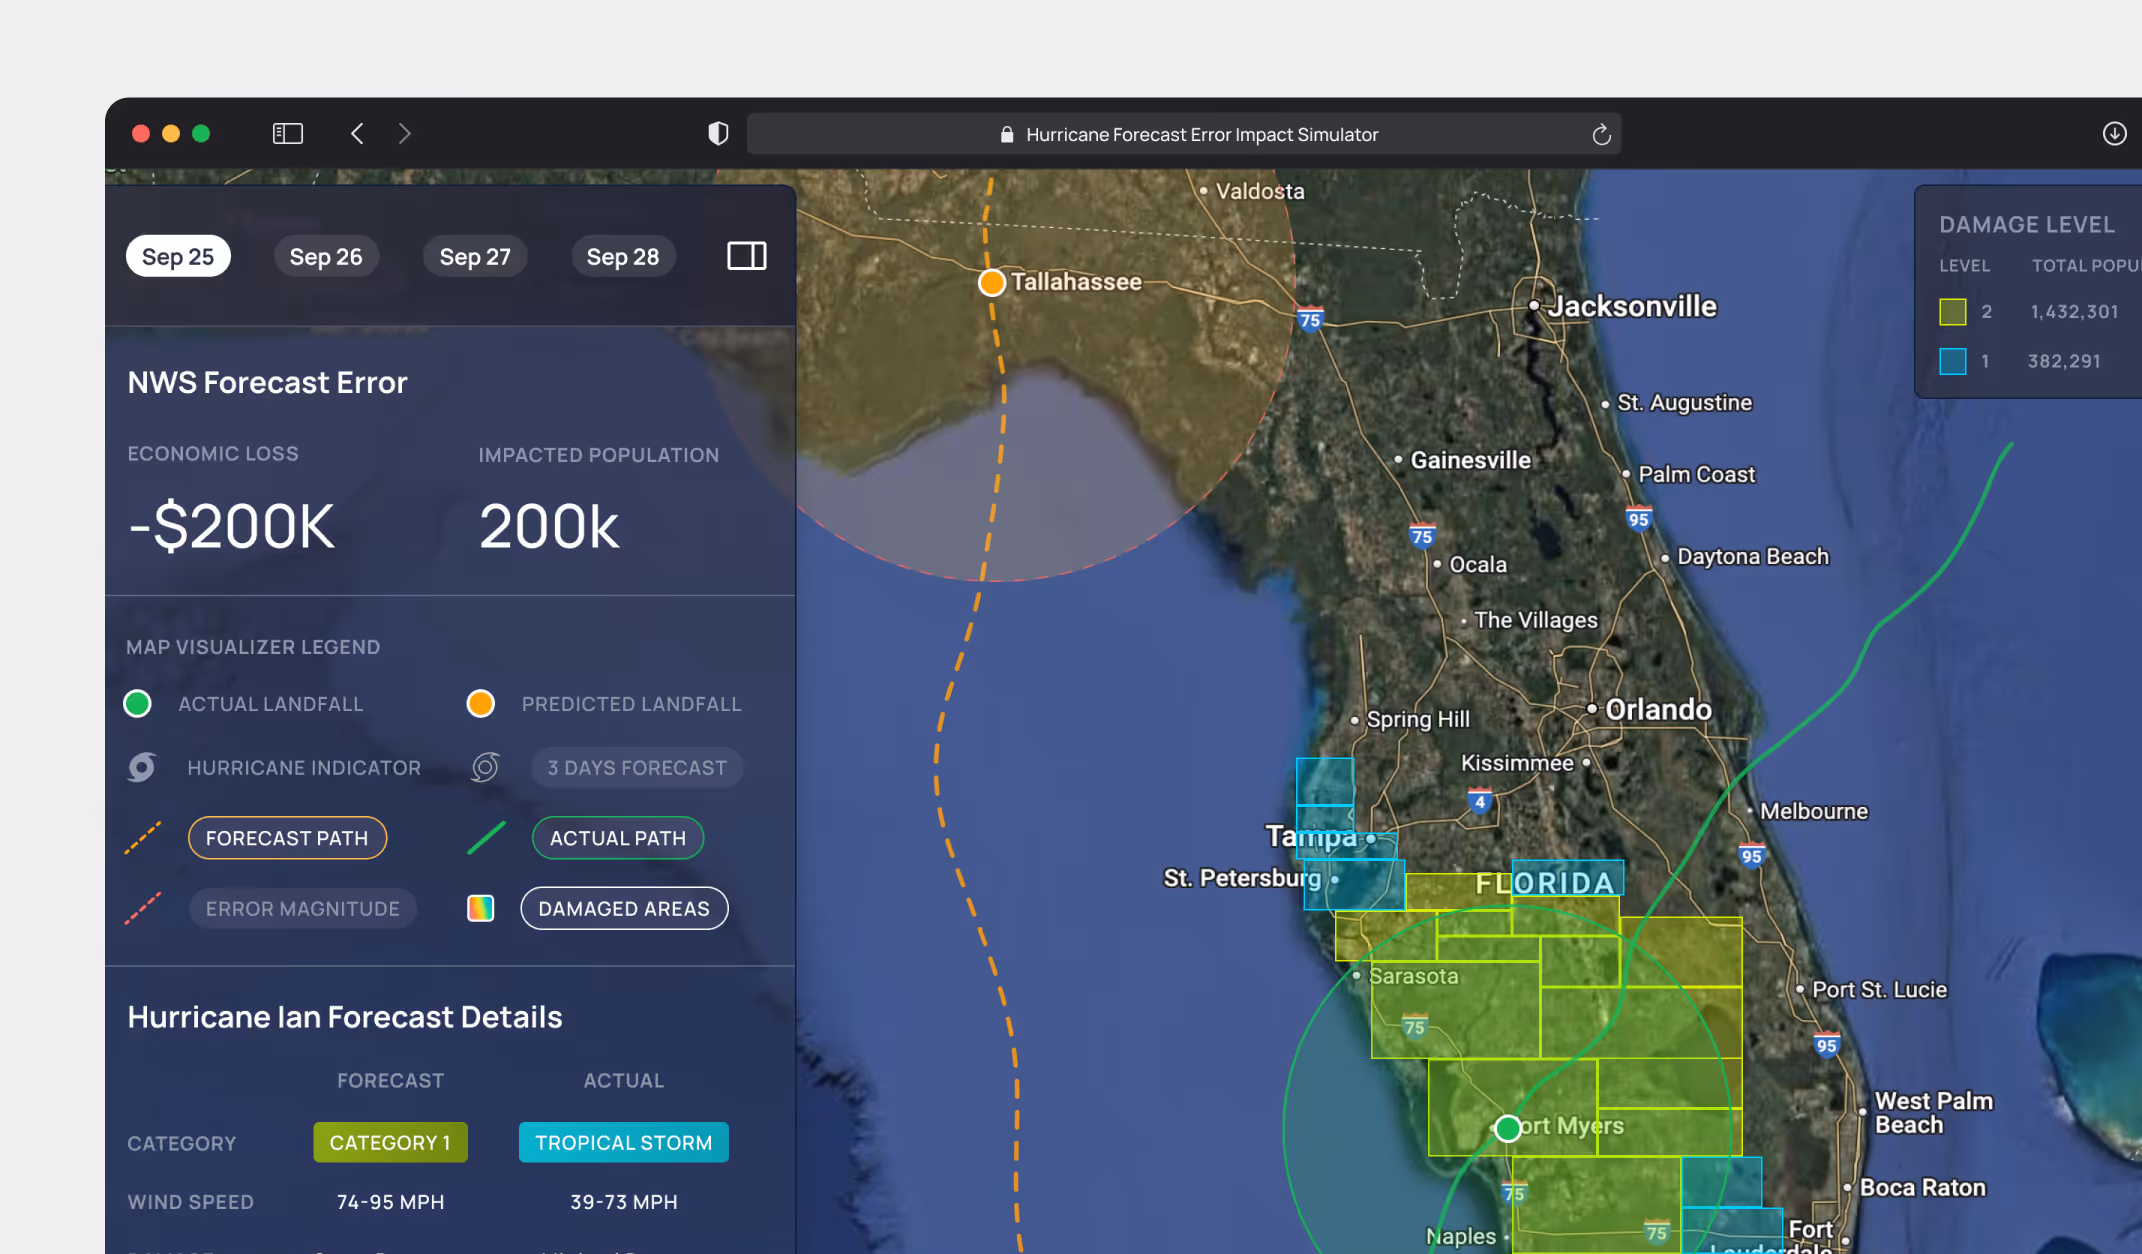
Task: Select the Sep 25 date tab
Action: pos(178,257)
